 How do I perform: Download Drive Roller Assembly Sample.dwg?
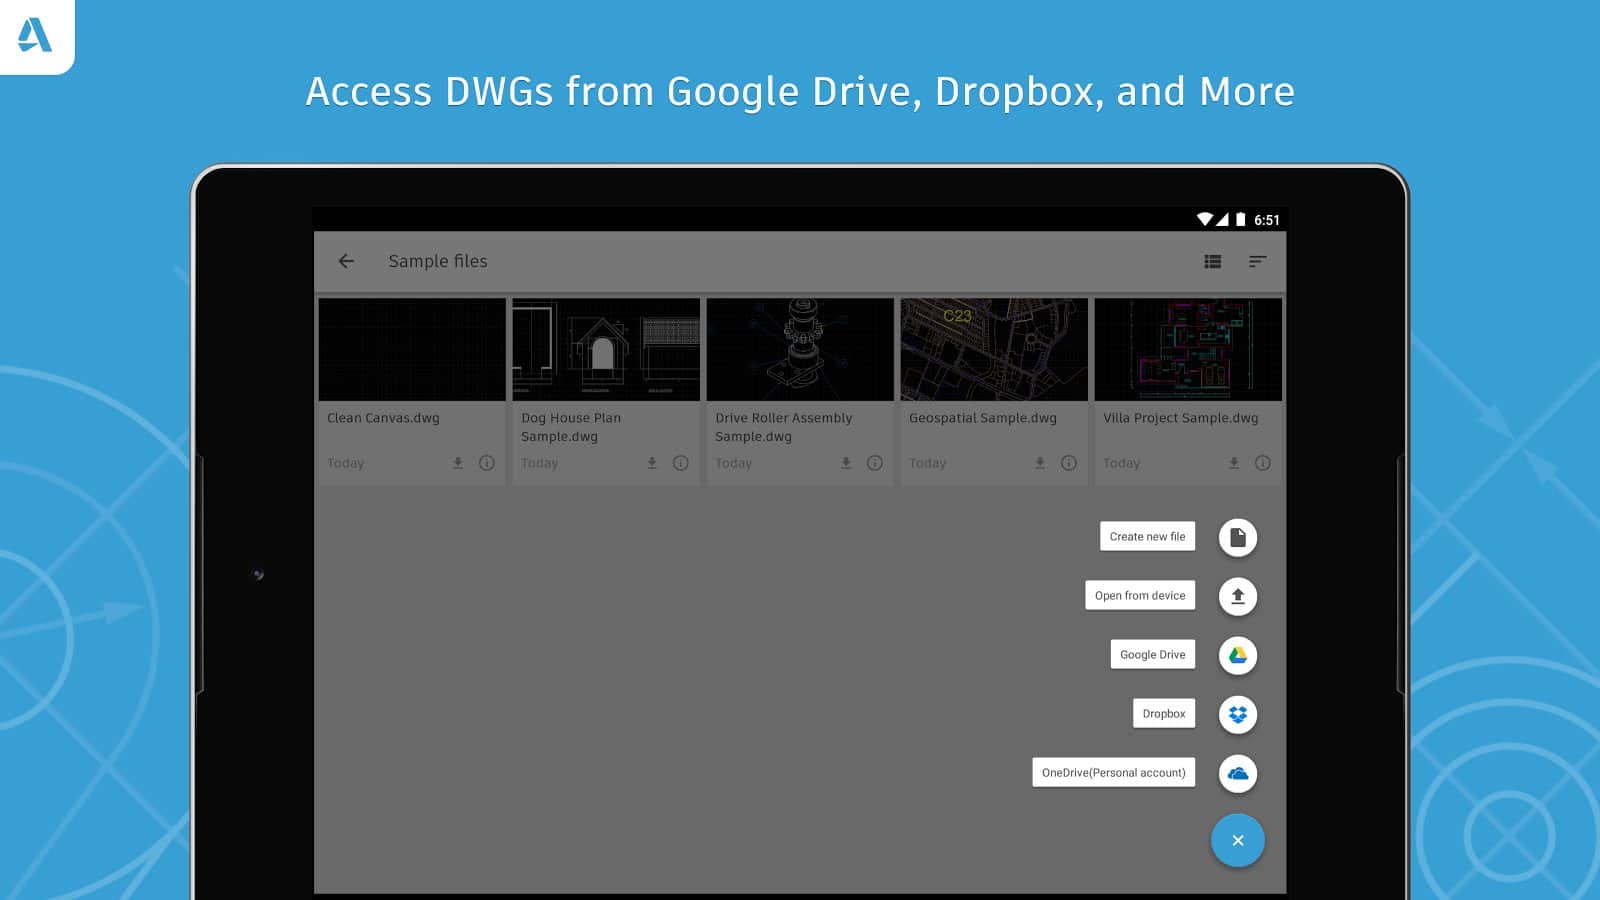click(x=846, y=463)
